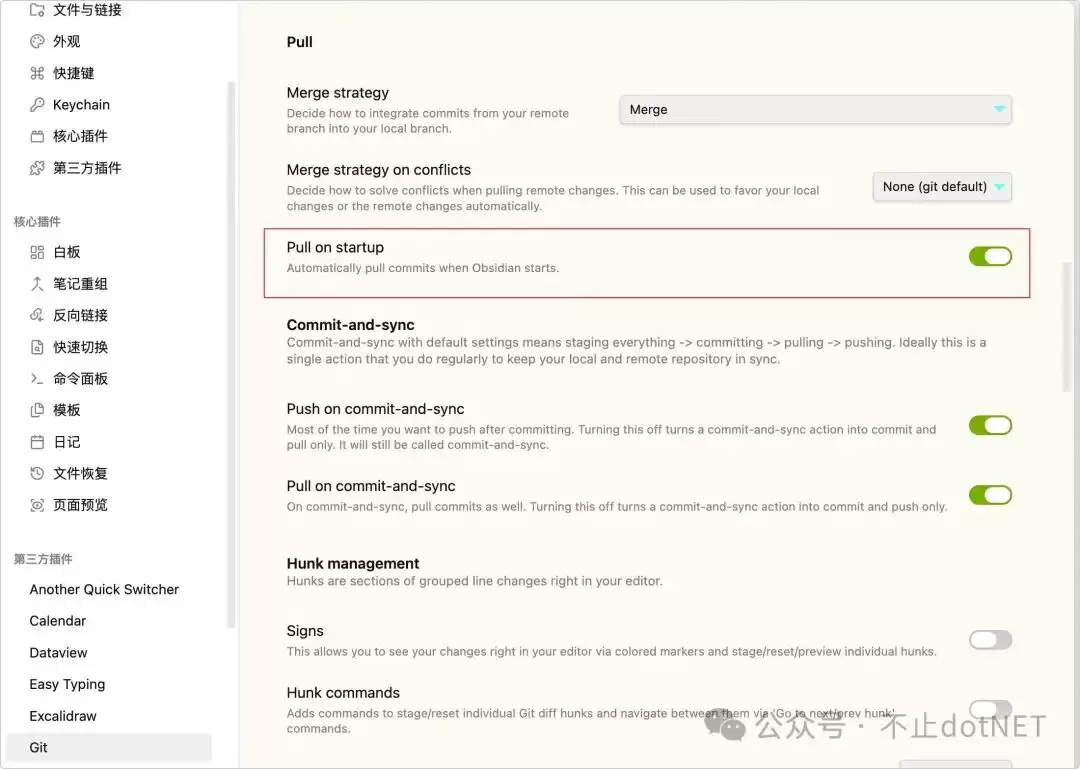Click the Hotkeys (快捷键) command icon

37,73
